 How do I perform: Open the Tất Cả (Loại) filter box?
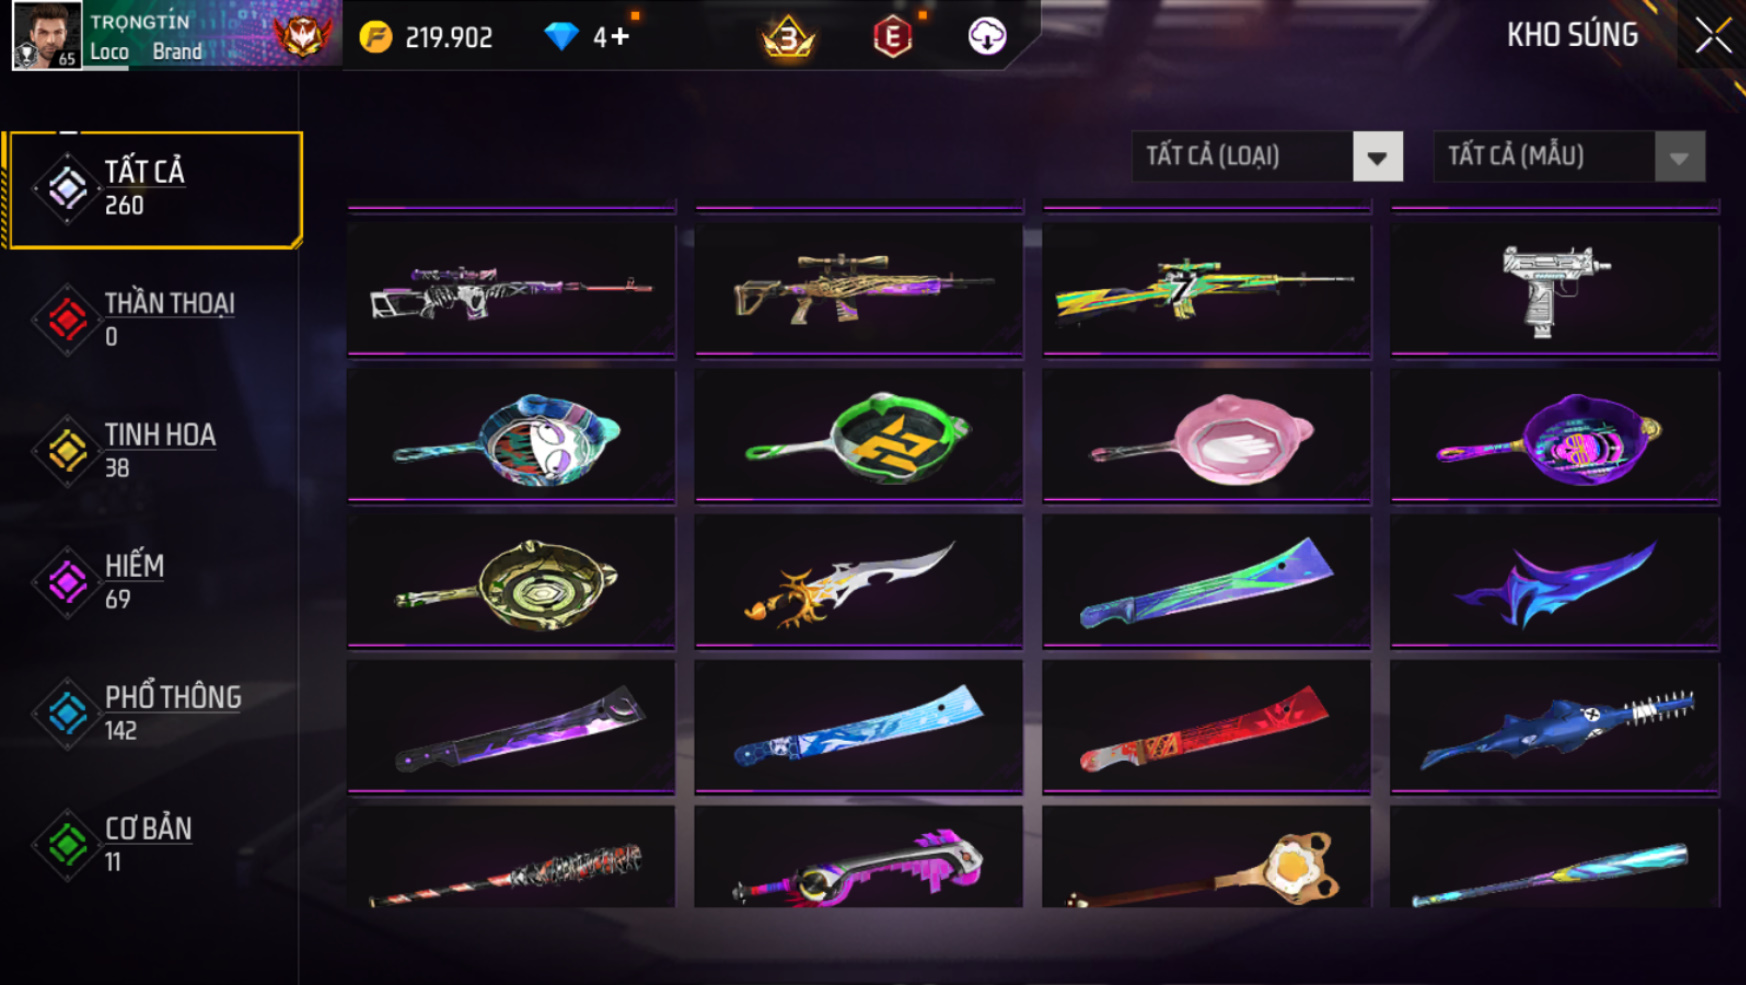pos(1267,157)
